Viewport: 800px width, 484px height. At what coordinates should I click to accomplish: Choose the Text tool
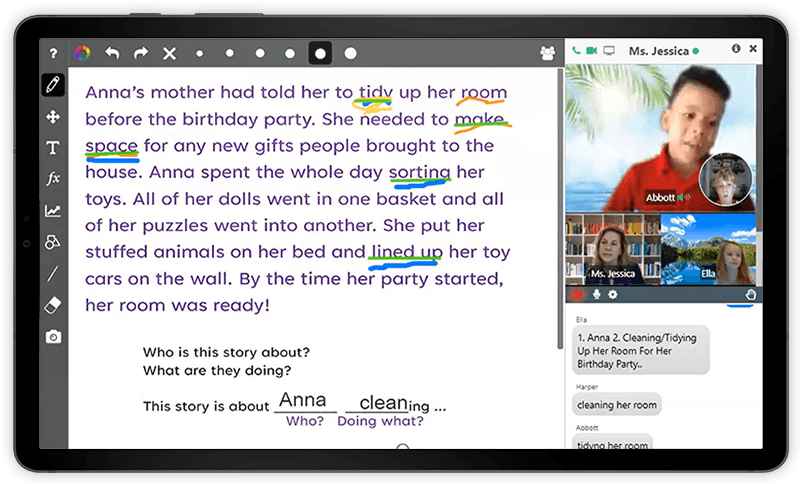pyautogui.click(x=53, y=148)
